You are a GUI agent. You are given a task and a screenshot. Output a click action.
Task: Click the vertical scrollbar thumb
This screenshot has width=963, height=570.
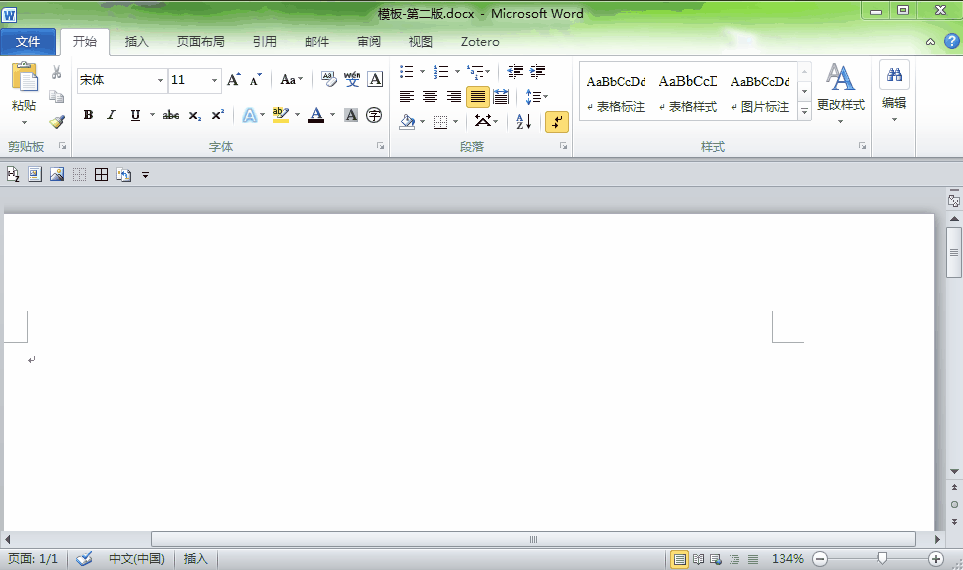pyautogui.click(x=954, y=252)
